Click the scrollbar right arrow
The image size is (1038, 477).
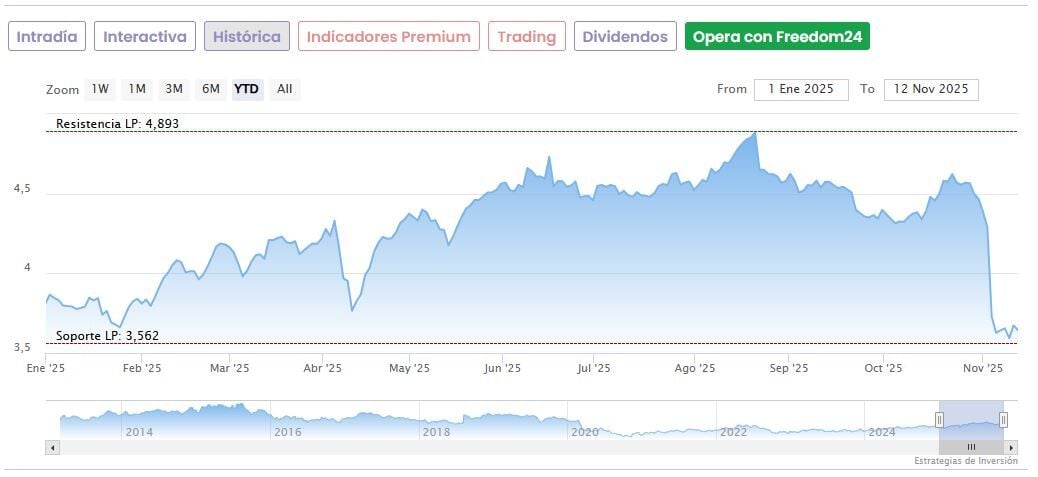click(1012, 447)
